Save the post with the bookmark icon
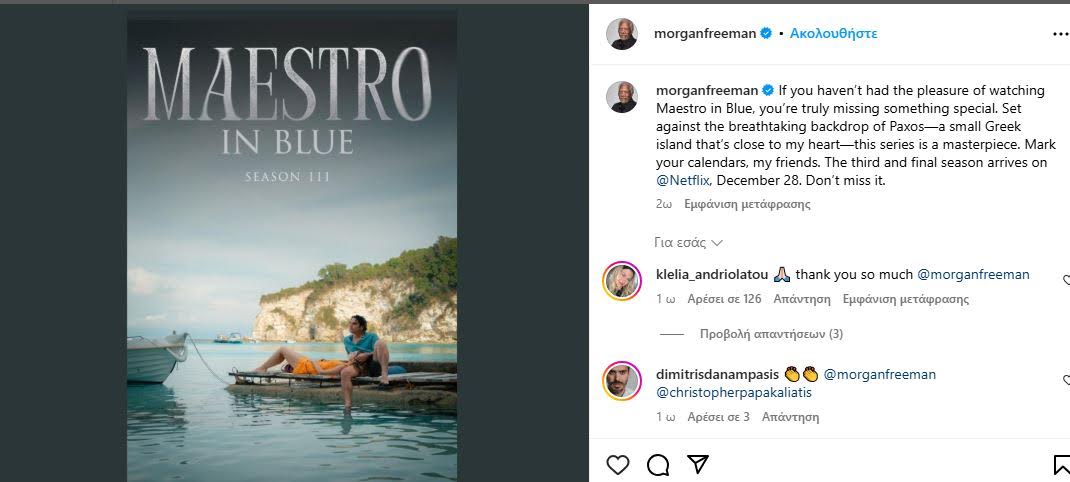Screen dimensions: 1070x482 pyautogui.click(x=1061, y=464)
